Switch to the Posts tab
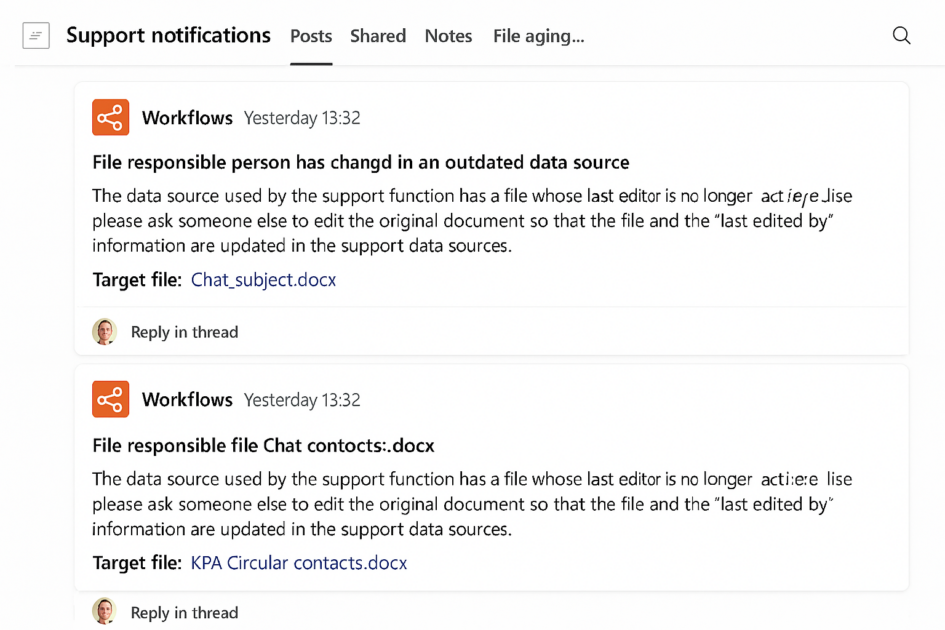Viewport: 945px width, 630px height. point(311,36)
